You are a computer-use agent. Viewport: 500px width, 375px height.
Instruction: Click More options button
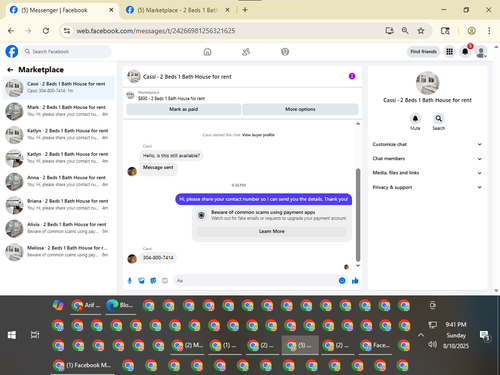[300, 109]
